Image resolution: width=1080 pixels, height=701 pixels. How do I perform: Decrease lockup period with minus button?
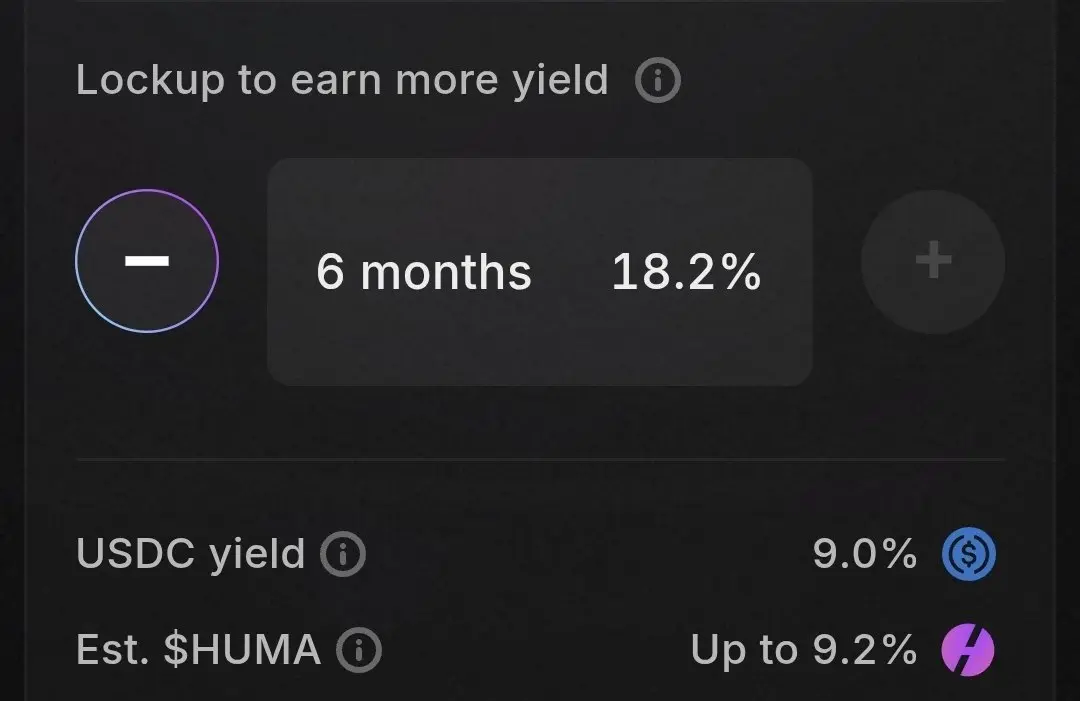coord(147,261)
